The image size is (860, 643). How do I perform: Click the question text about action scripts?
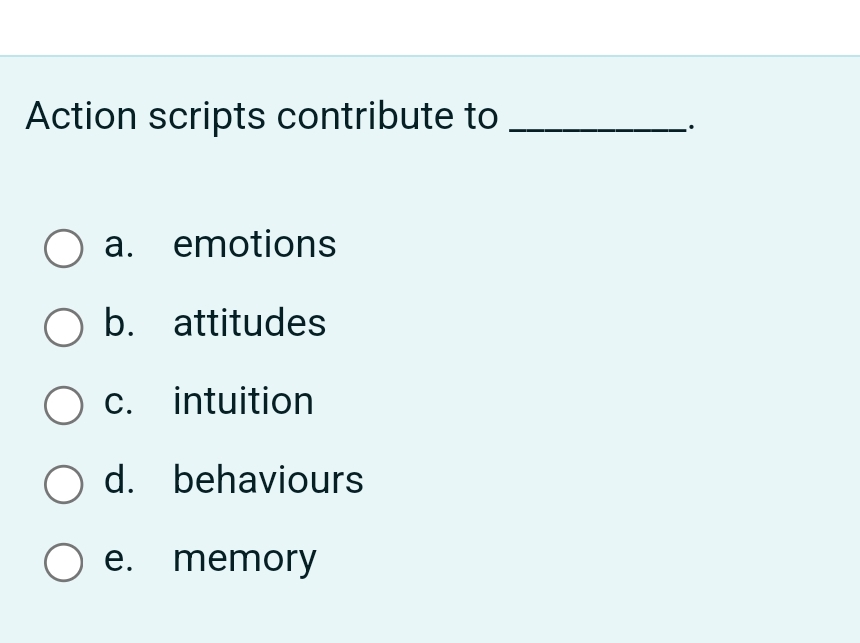260,116
